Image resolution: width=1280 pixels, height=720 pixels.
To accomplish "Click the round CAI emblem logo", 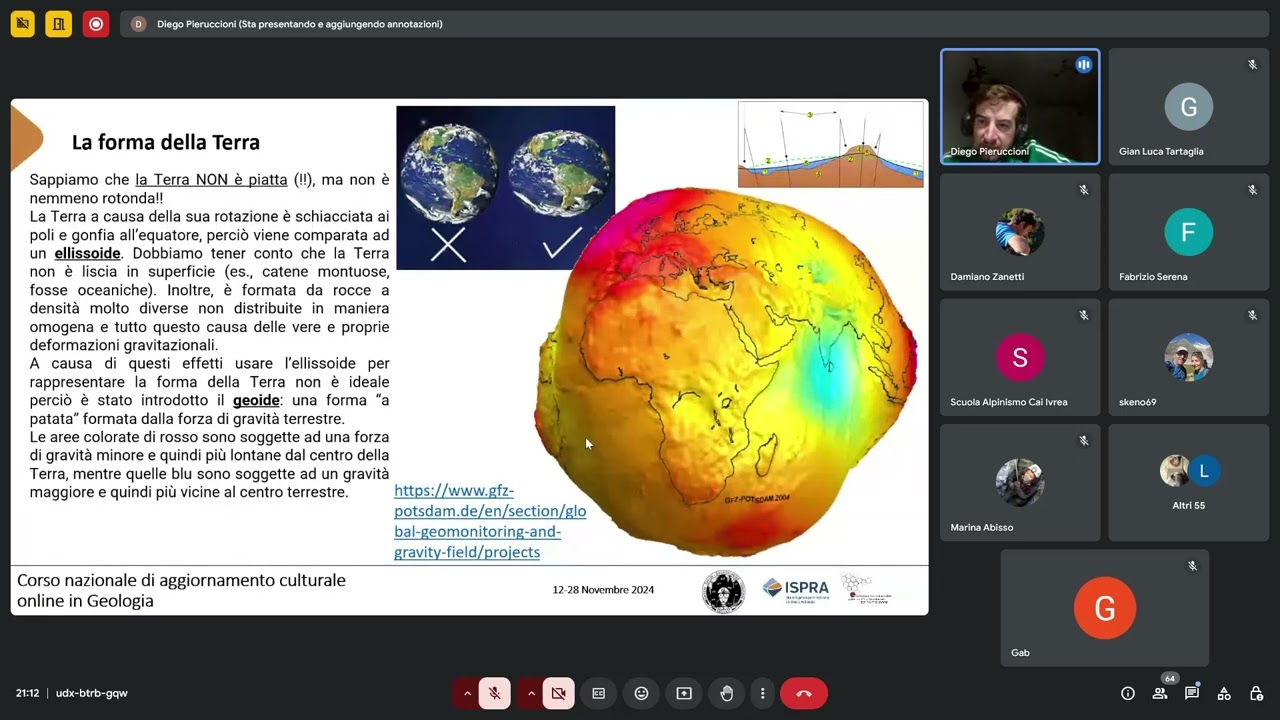I will coord(723,591).
